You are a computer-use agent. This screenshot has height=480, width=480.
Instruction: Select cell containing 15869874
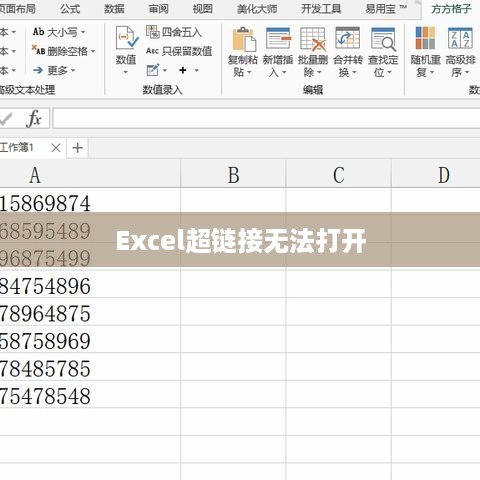(x=90, y=202)
